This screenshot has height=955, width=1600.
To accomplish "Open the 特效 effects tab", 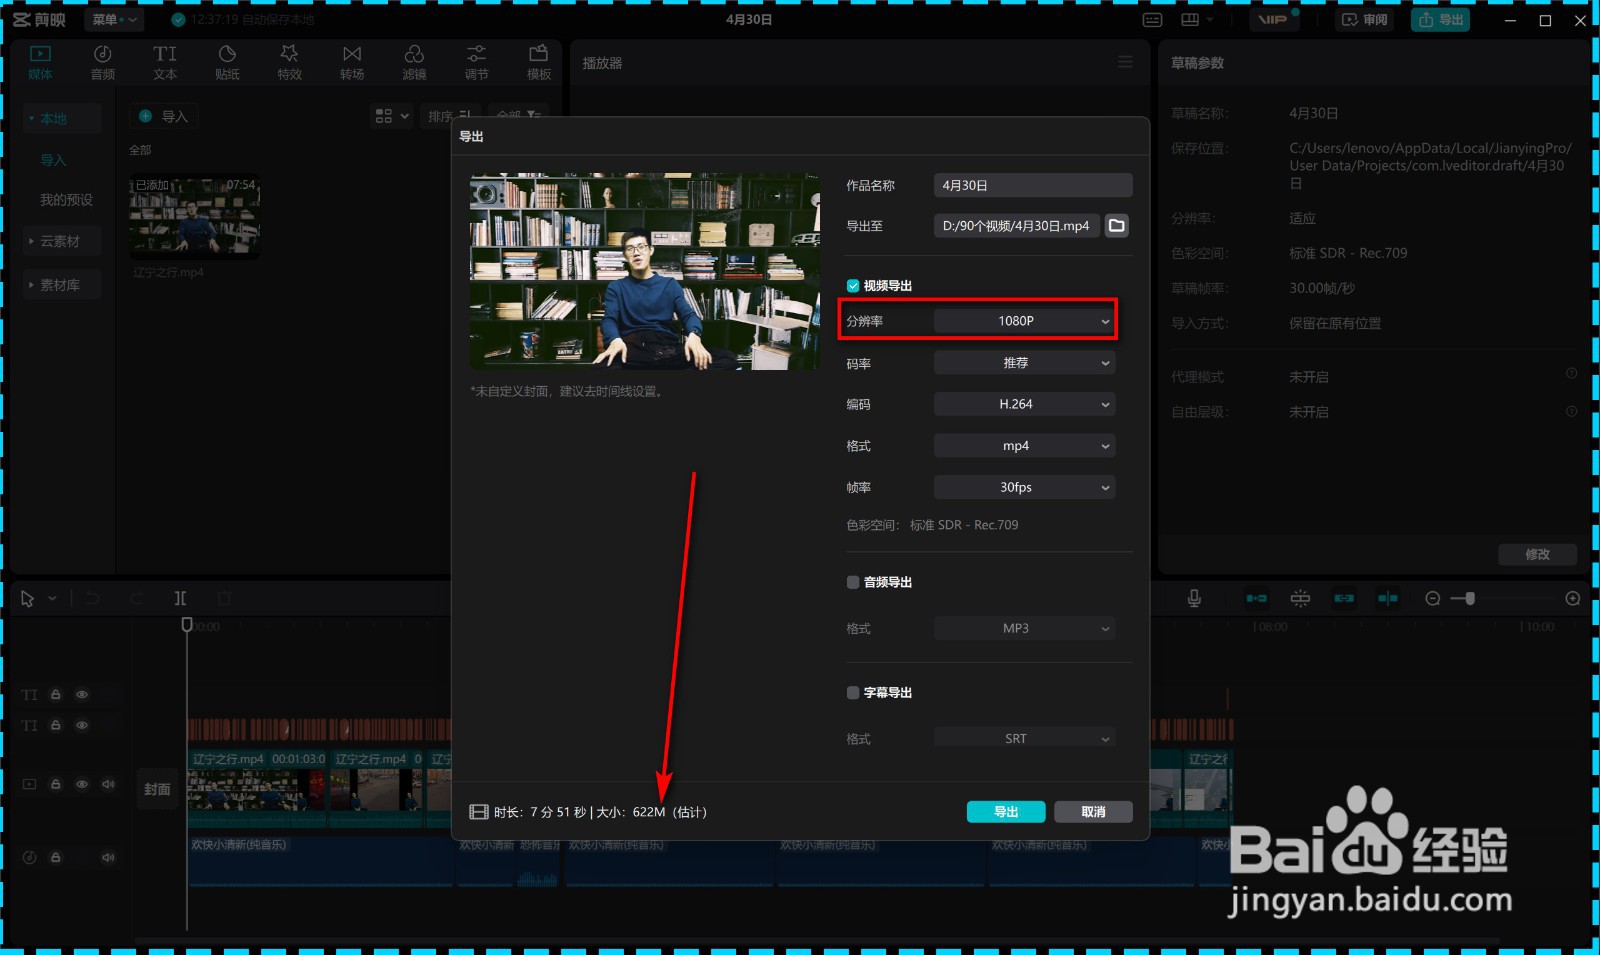I will 290,62.
